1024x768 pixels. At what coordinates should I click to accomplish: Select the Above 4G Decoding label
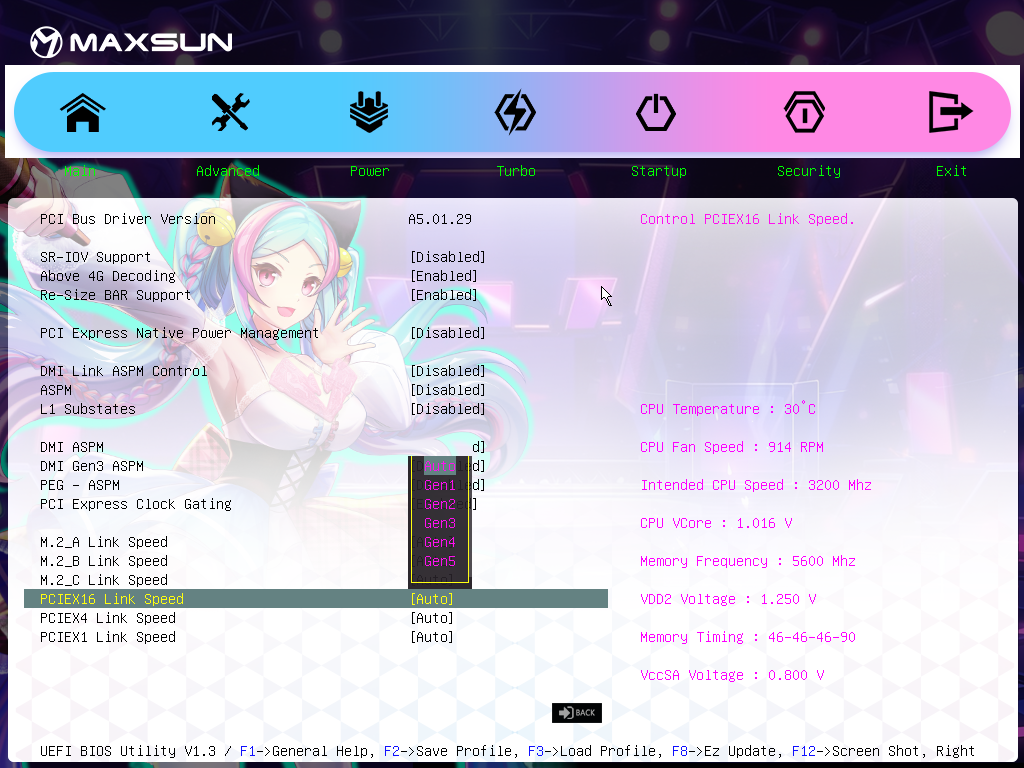click(108, 276)
